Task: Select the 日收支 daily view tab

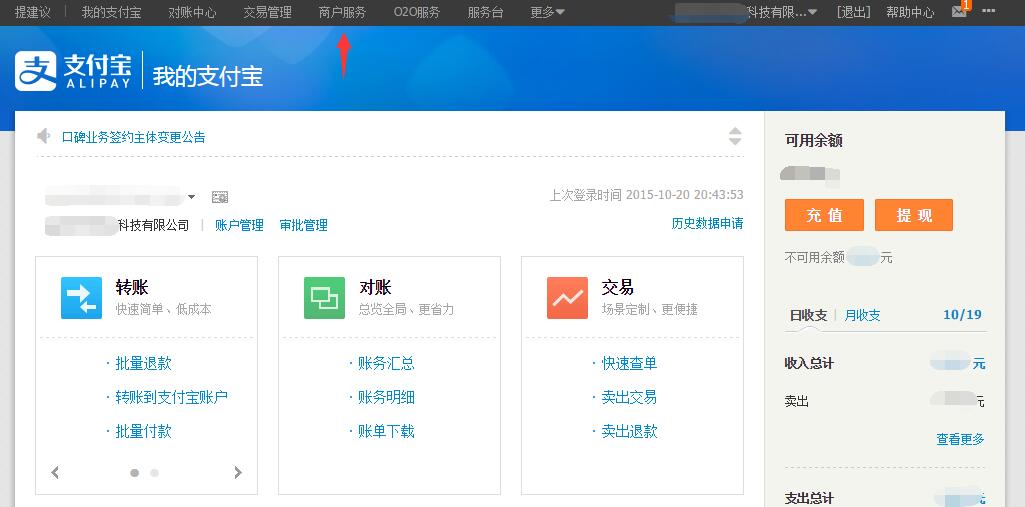Action: pyautogui.click(x=808, y=315)
